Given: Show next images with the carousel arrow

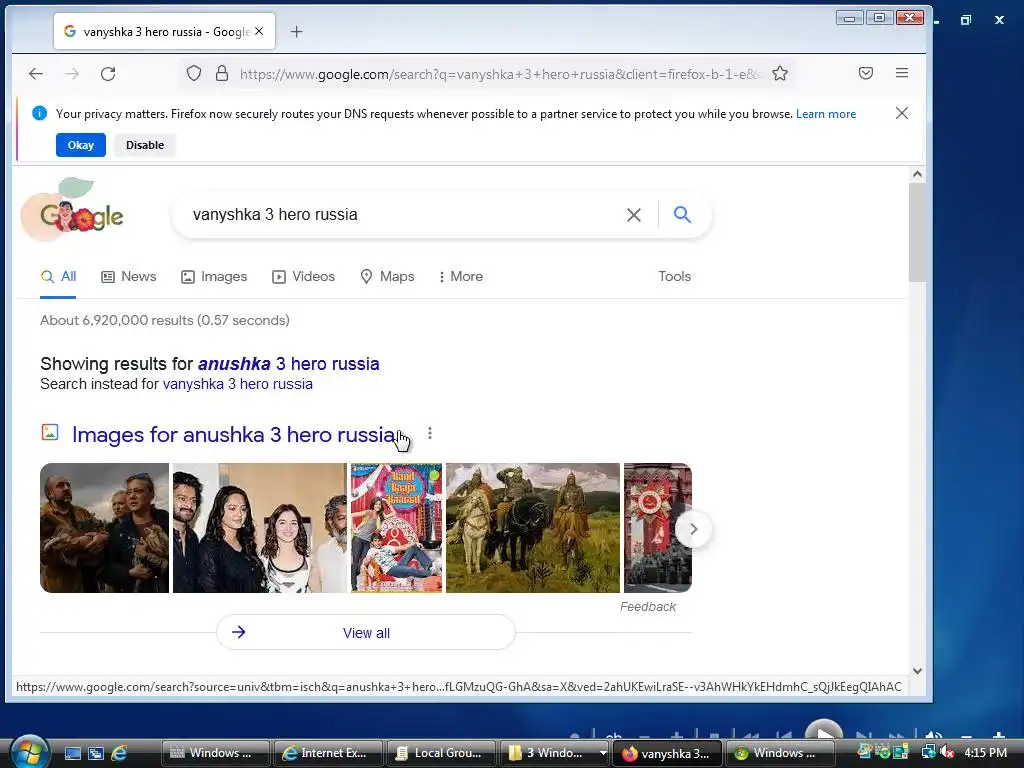Looking at the screenshot, I should tap(694, 529).
